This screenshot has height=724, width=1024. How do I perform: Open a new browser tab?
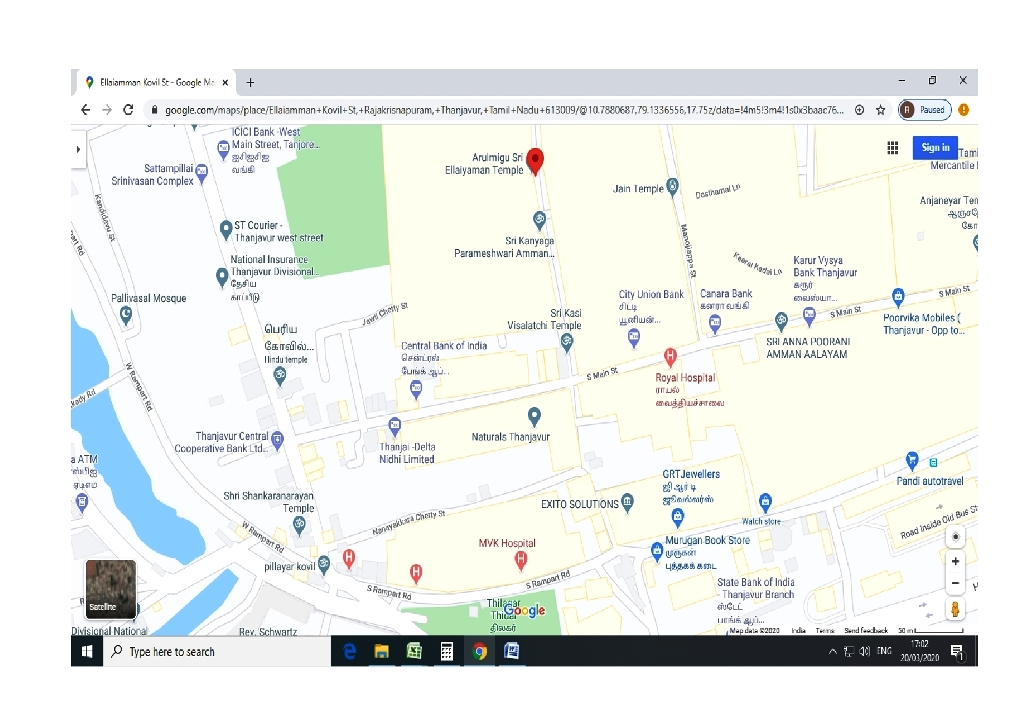click(x=250, y=82)
